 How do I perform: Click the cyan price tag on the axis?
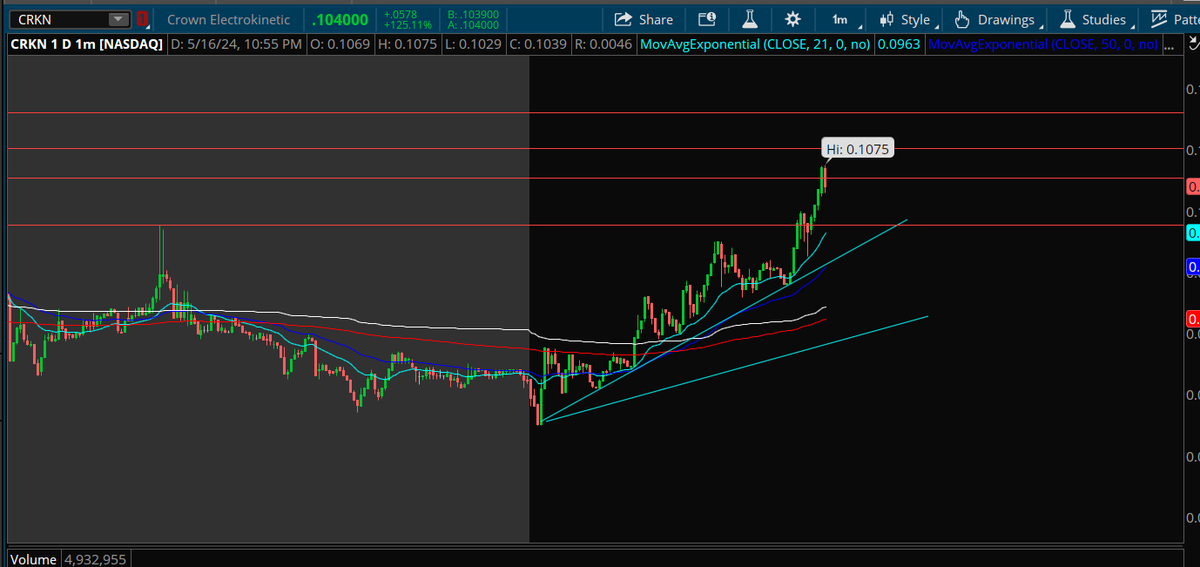pos(1192,232)
